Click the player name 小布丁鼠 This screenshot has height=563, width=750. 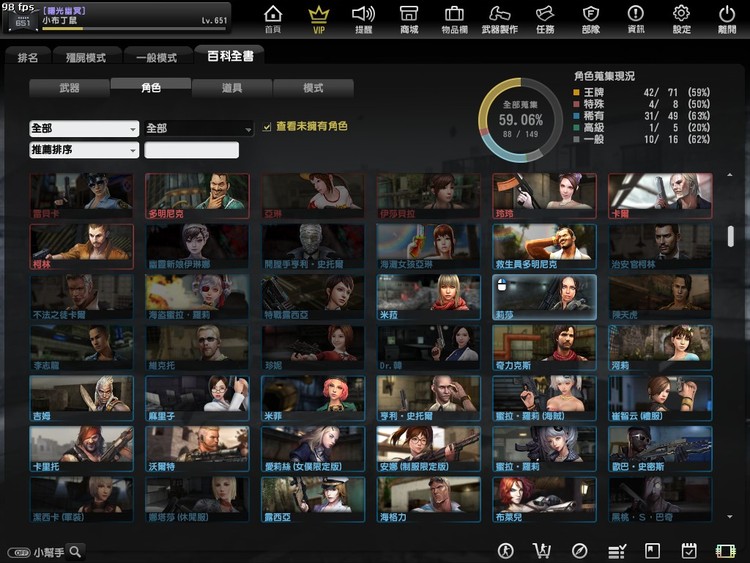tap(59, 21)
